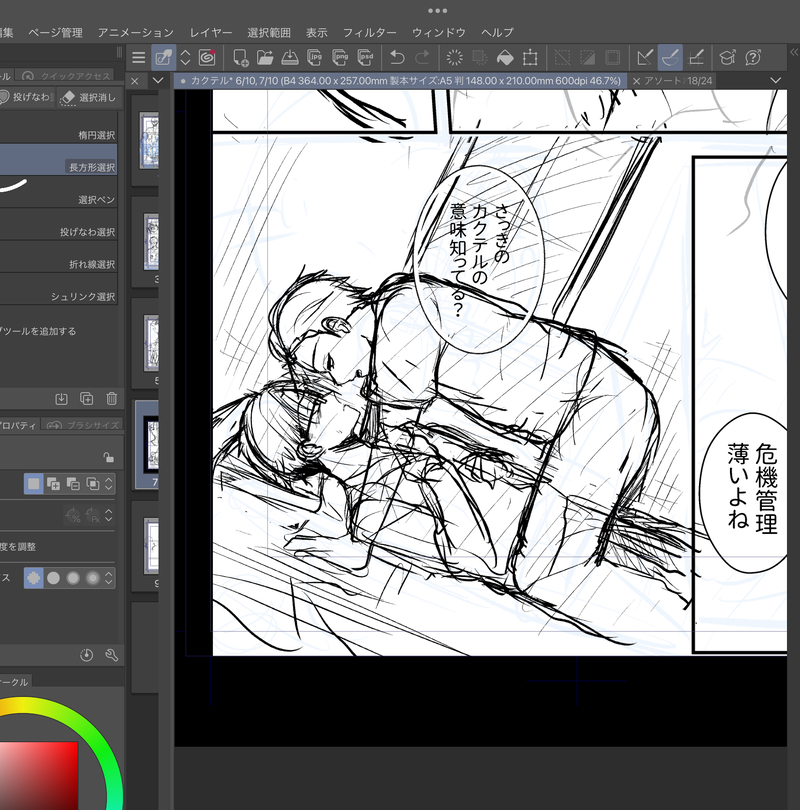This screenshot has height=810, width=800.
Task: Toggle the touch gesture settings icon
Action: [163, 57]
